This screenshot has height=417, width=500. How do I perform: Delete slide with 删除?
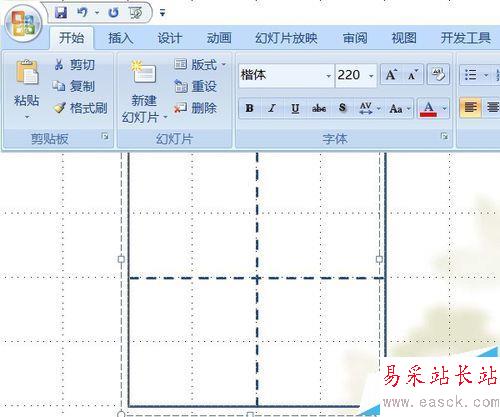[x=195, y=108]
